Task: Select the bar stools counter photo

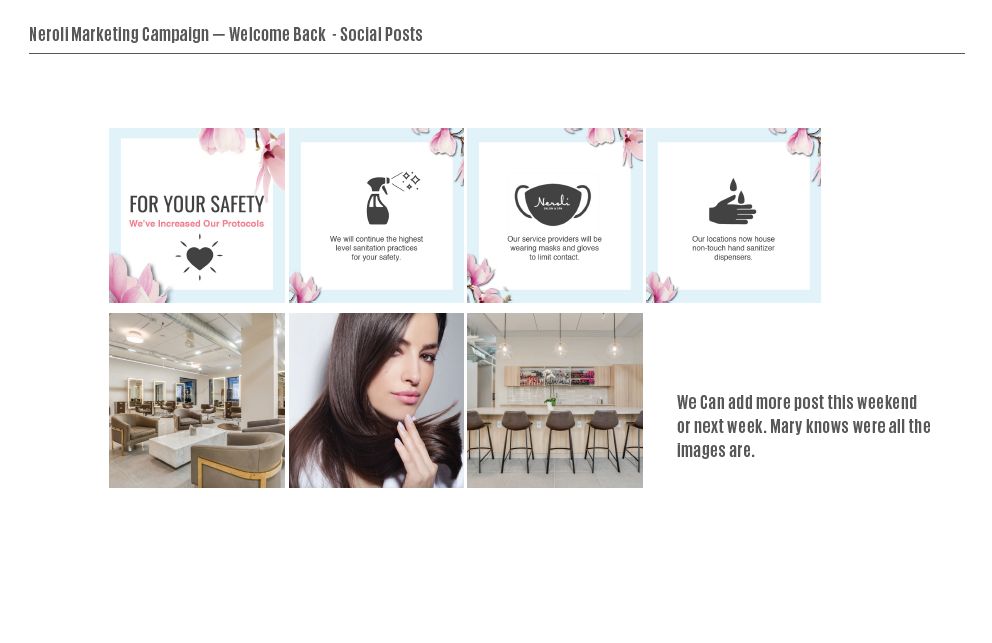Action: click(x=555, y=400)
